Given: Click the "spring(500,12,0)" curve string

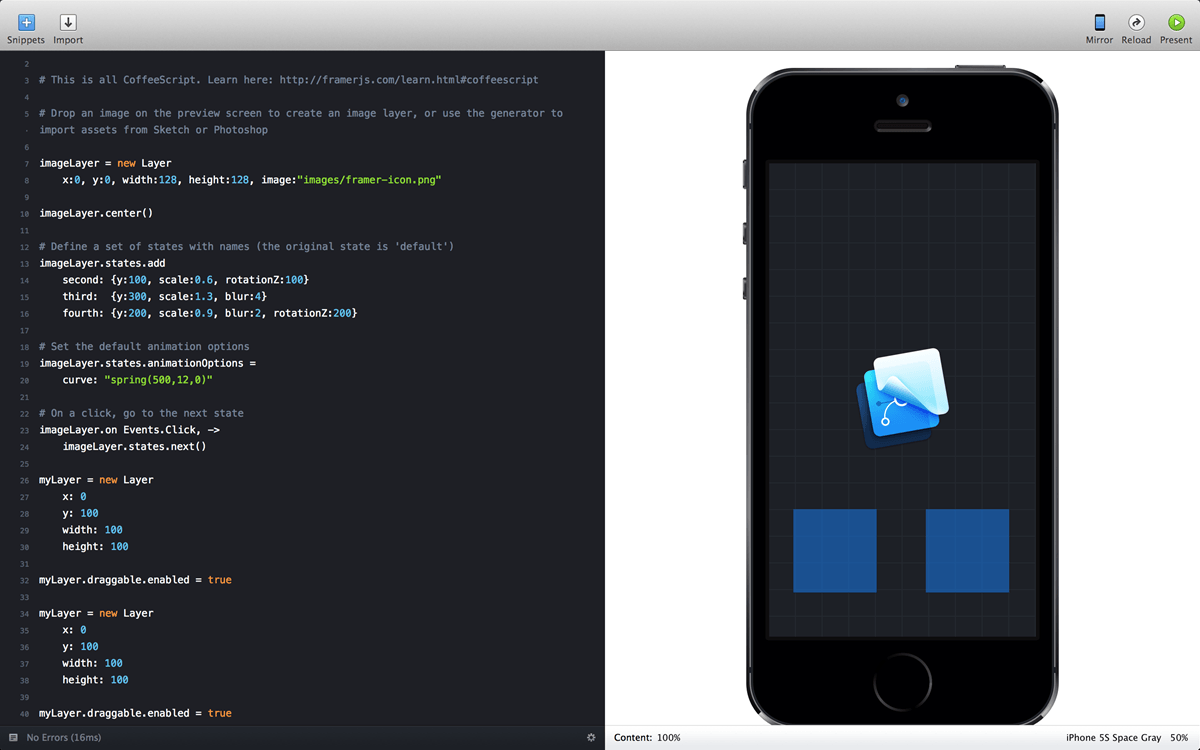Looking at the screenshot, I should [159, 380].
